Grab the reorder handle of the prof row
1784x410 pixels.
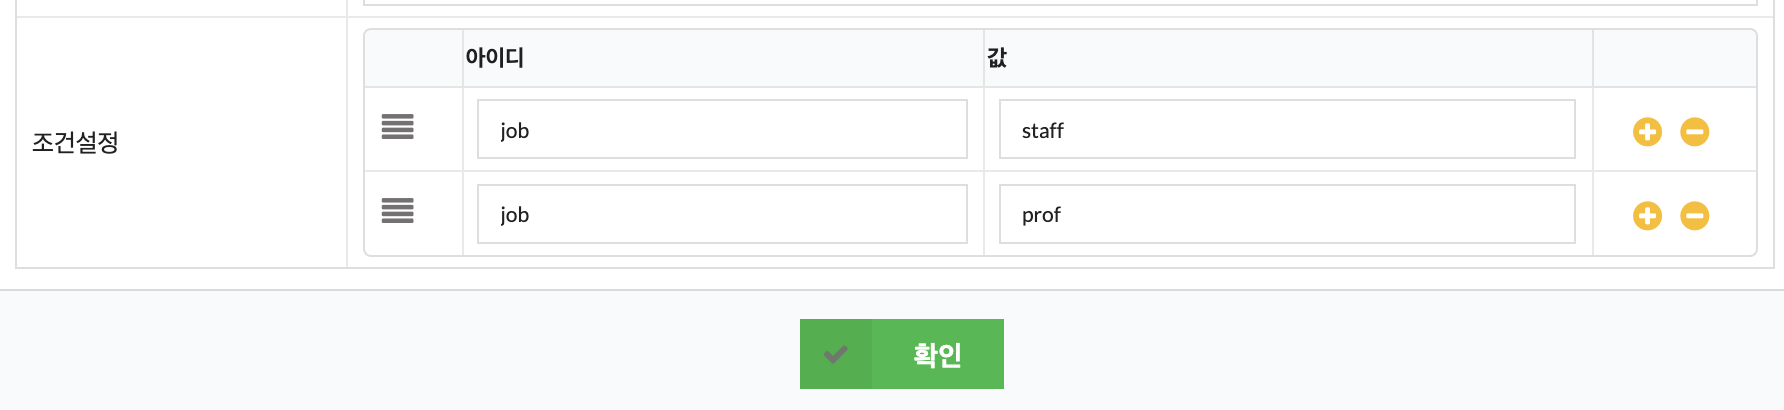tap(397, 211)
